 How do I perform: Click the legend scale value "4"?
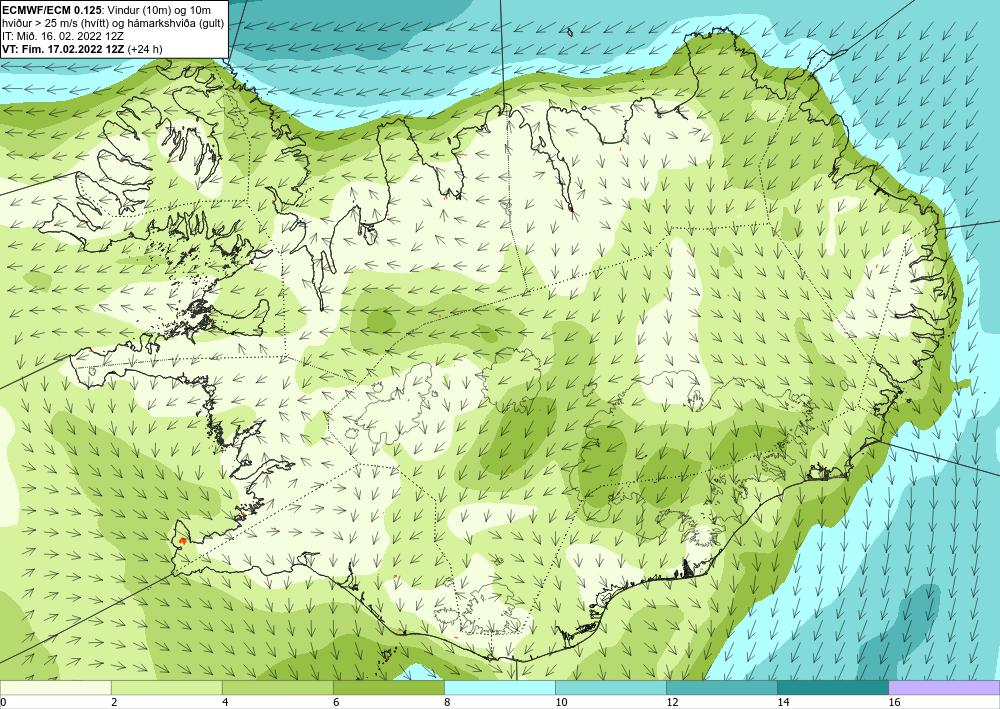click(x=225, y=702)
